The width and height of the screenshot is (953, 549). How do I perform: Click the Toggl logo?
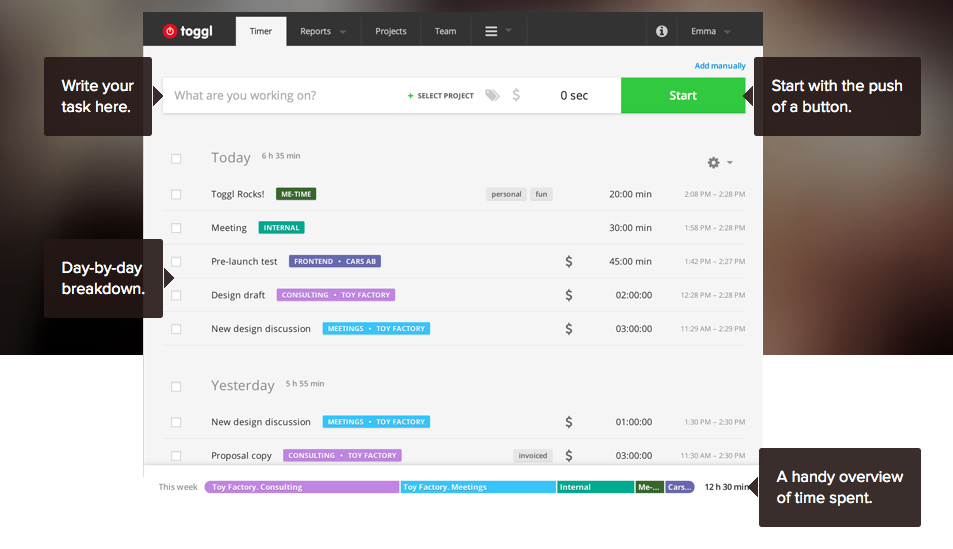click(x=188, y=31)
